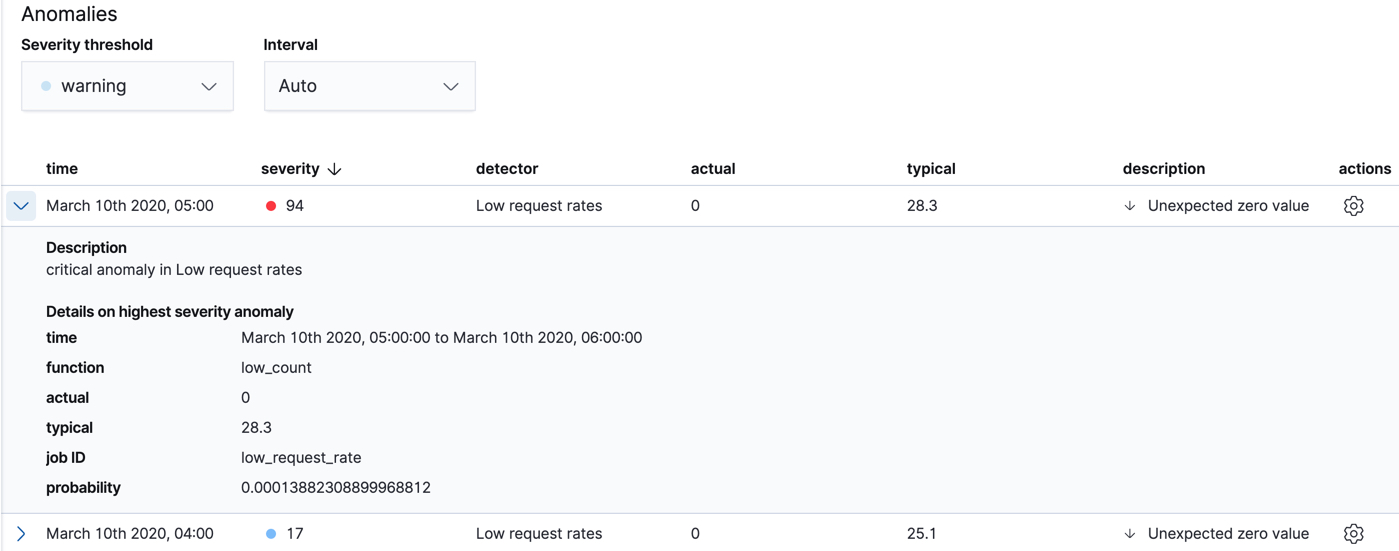
Task: Sort table by time column header
Action: click(62, 169)
